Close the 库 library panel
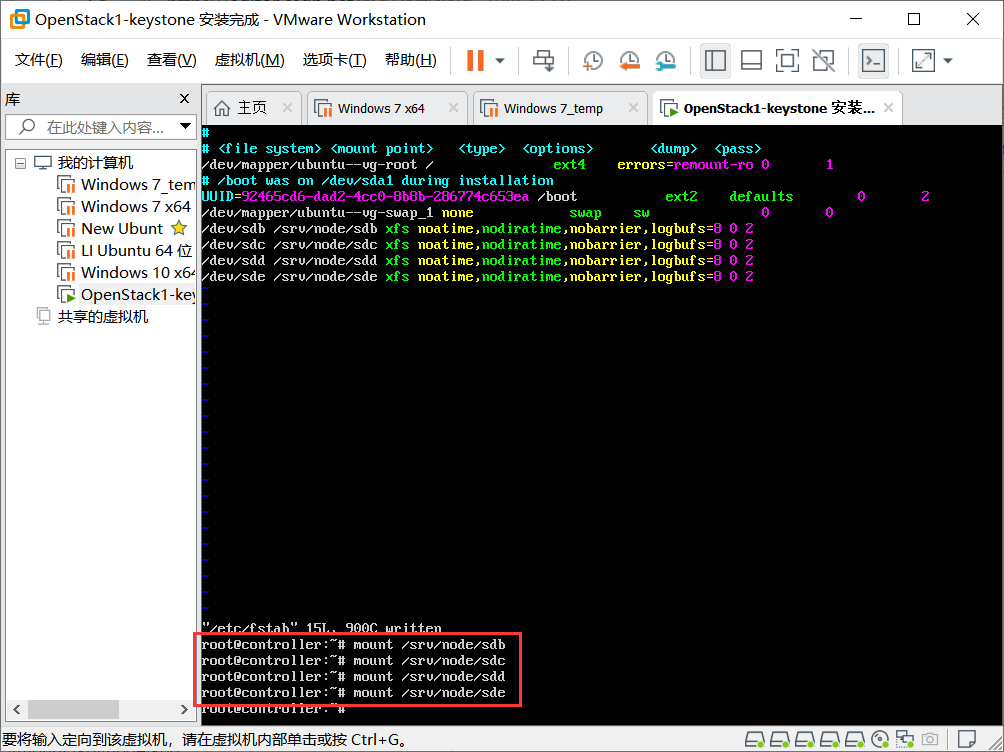 pyautogui.click(x=184, y=99)
